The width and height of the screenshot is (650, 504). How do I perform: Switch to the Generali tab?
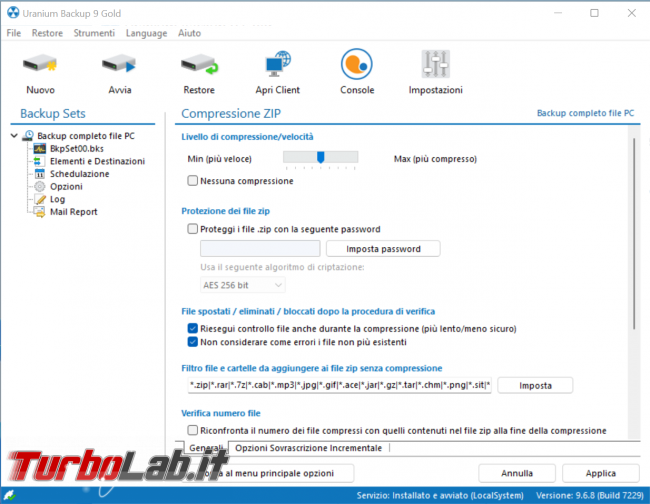tap(206, 448)
